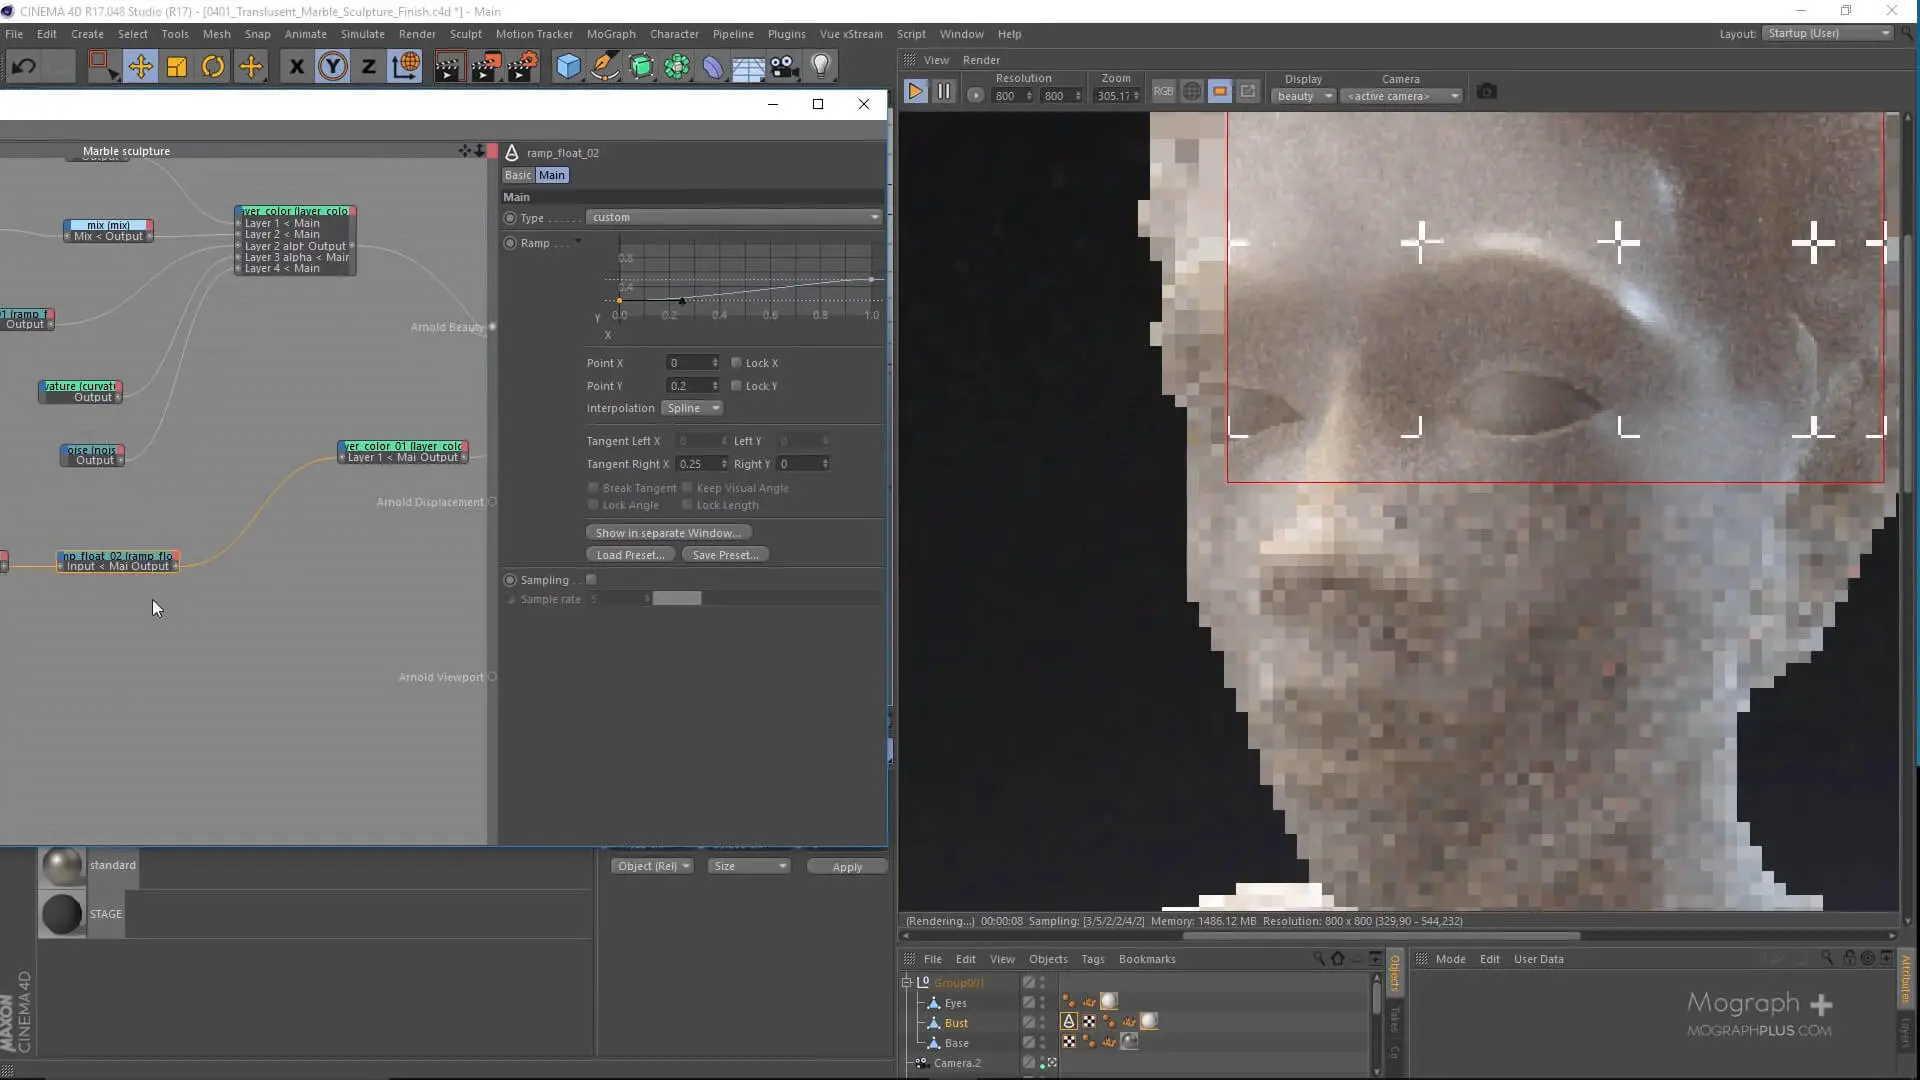Open the MoGraph menu
The image size is (1920, 1080).
click(611, 34)
